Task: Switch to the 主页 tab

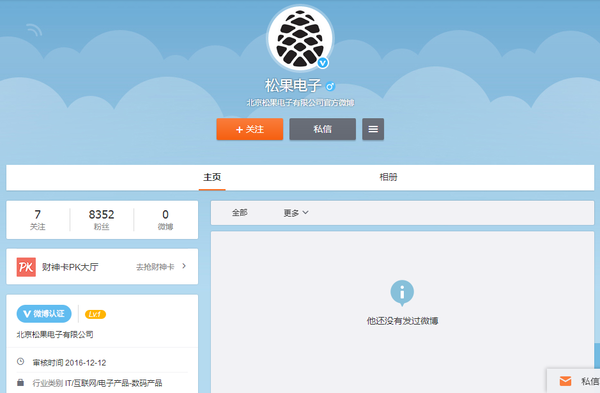Action: pos(212,177)
